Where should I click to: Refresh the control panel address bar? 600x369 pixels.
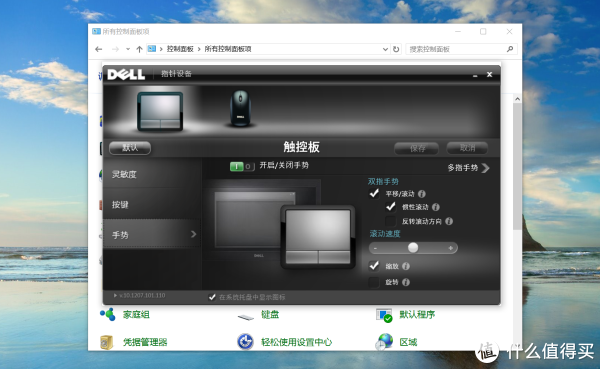point(396,49)
